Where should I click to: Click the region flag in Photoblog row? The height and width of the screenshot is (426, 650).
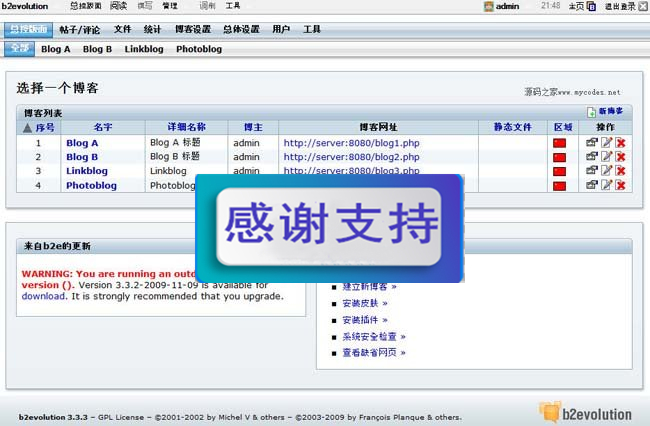point(559,186)
